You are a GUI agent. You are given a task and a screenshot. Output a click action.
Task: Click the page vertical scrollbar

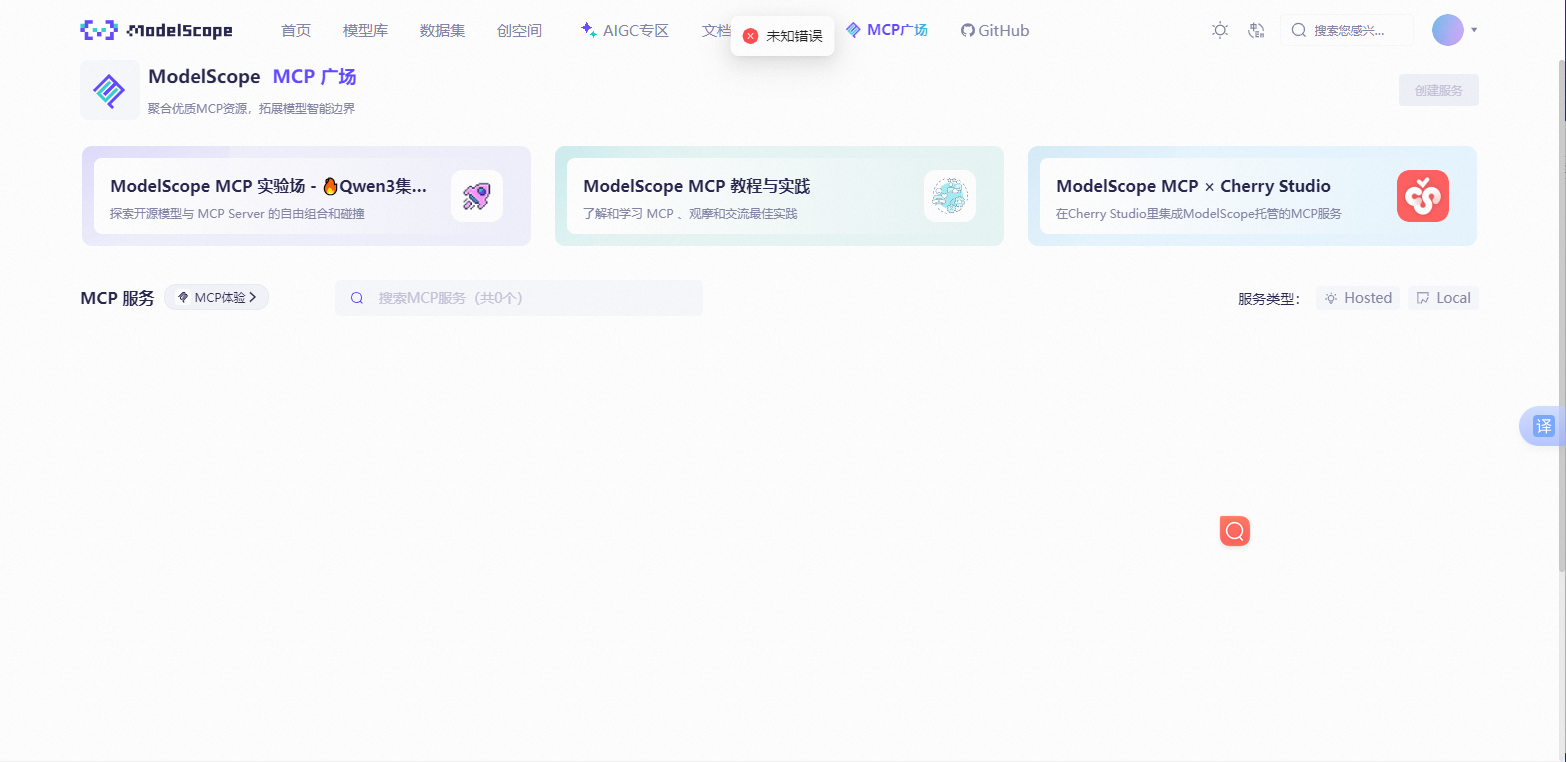click(1561, 315)
